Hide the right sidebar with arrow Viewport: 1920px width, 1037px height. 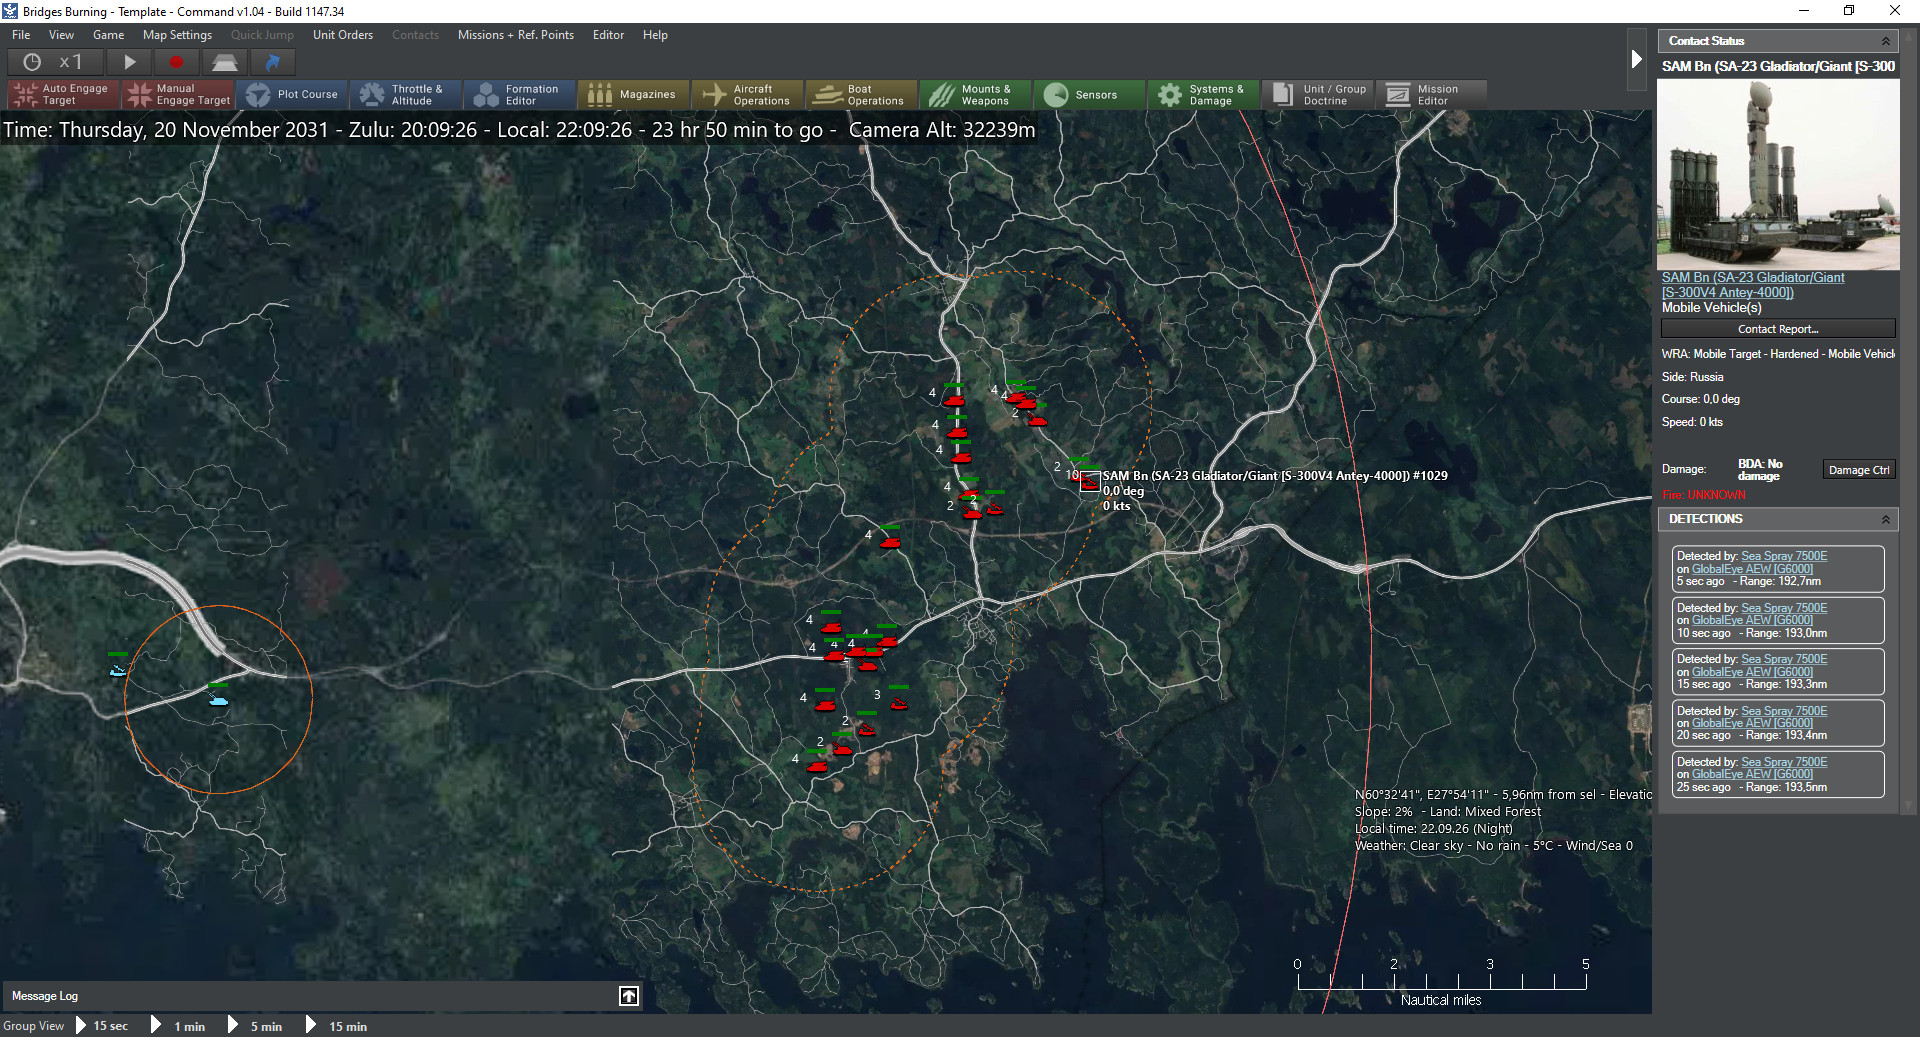[x=1636, y=59]
